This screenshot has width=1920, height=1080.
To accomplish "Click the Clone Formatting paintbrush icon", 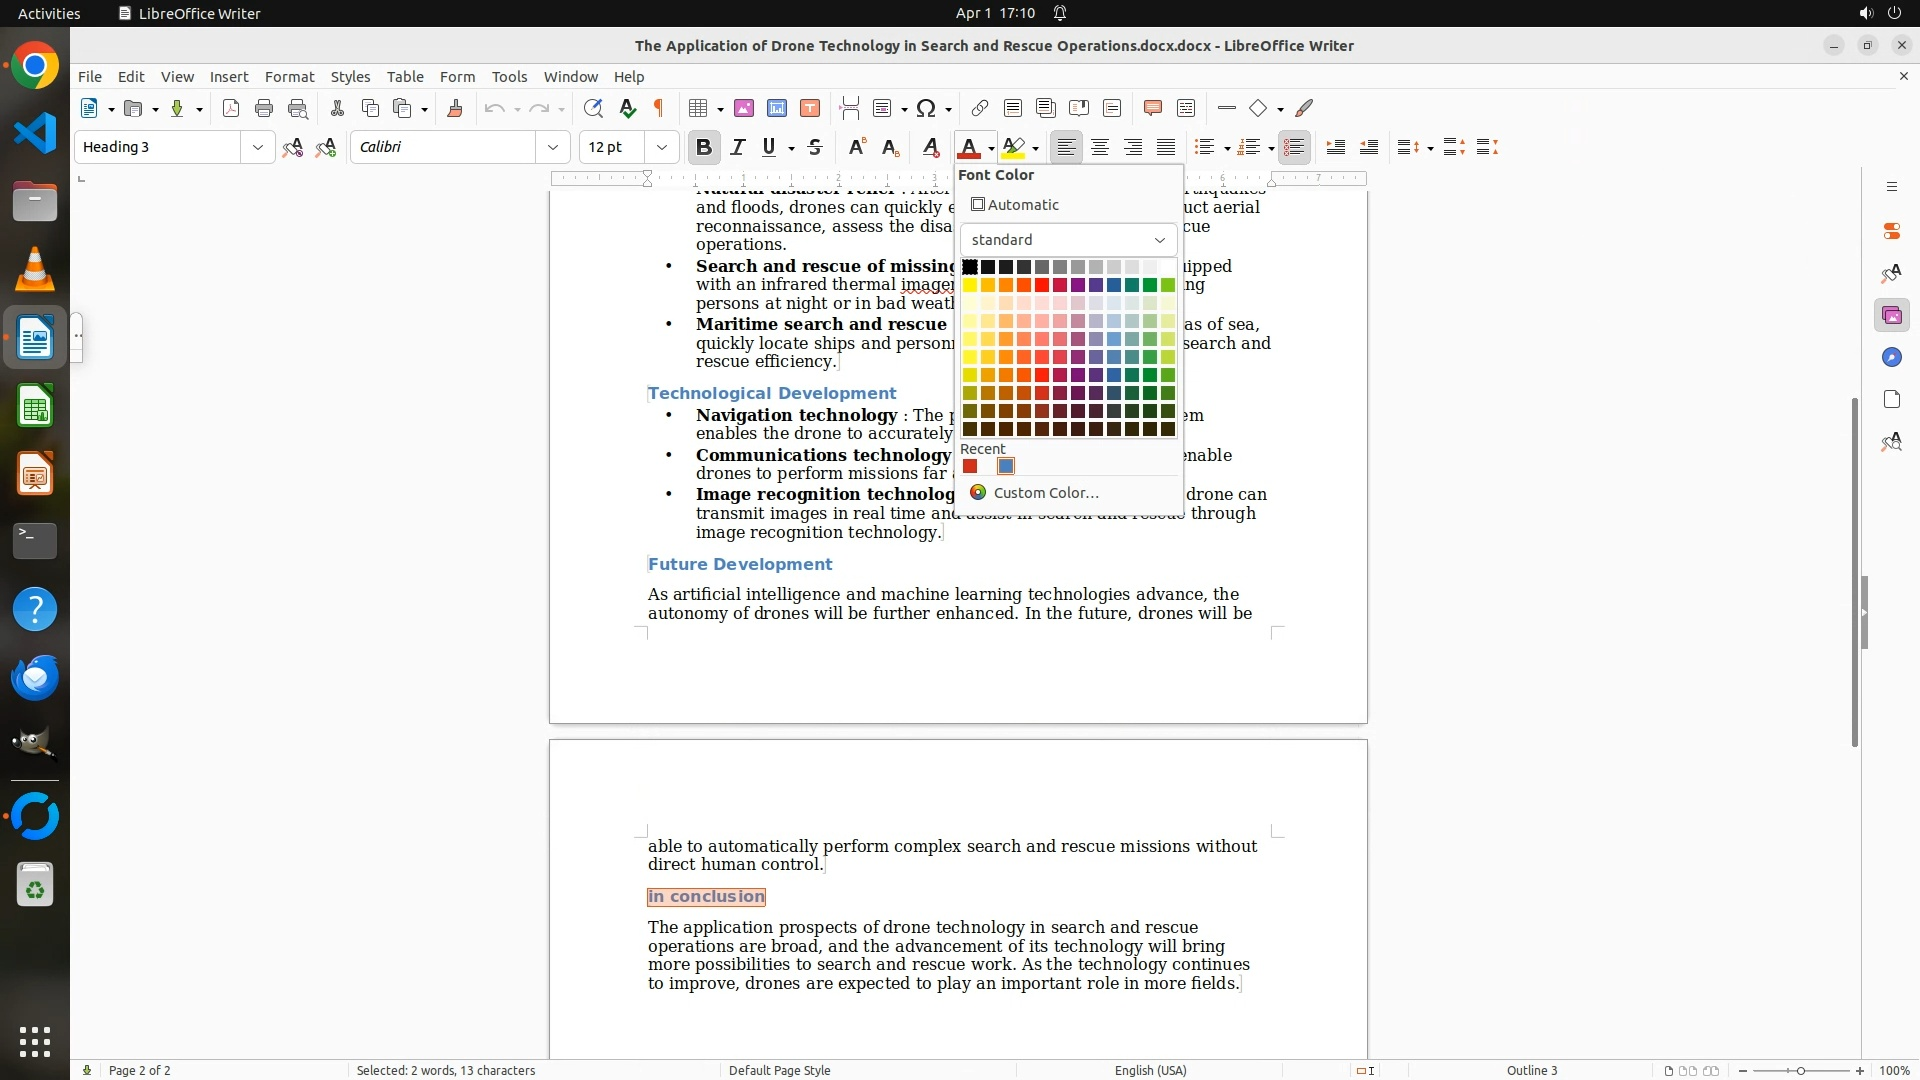I will tap(455, 109).
